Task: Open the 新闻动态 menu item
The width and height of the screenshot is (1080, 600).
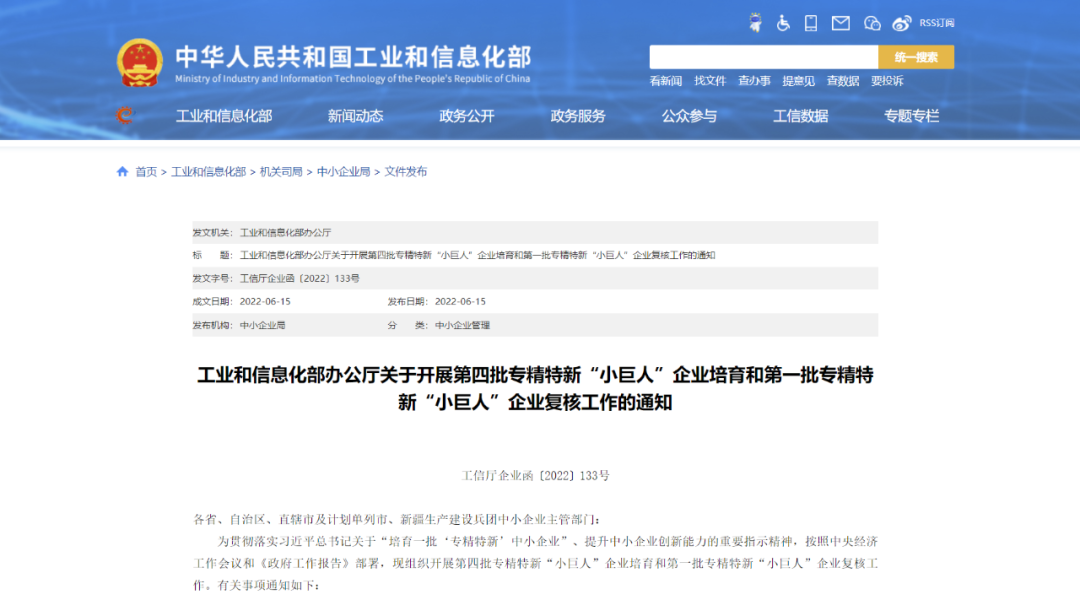Action: click(x=355, y=115)
